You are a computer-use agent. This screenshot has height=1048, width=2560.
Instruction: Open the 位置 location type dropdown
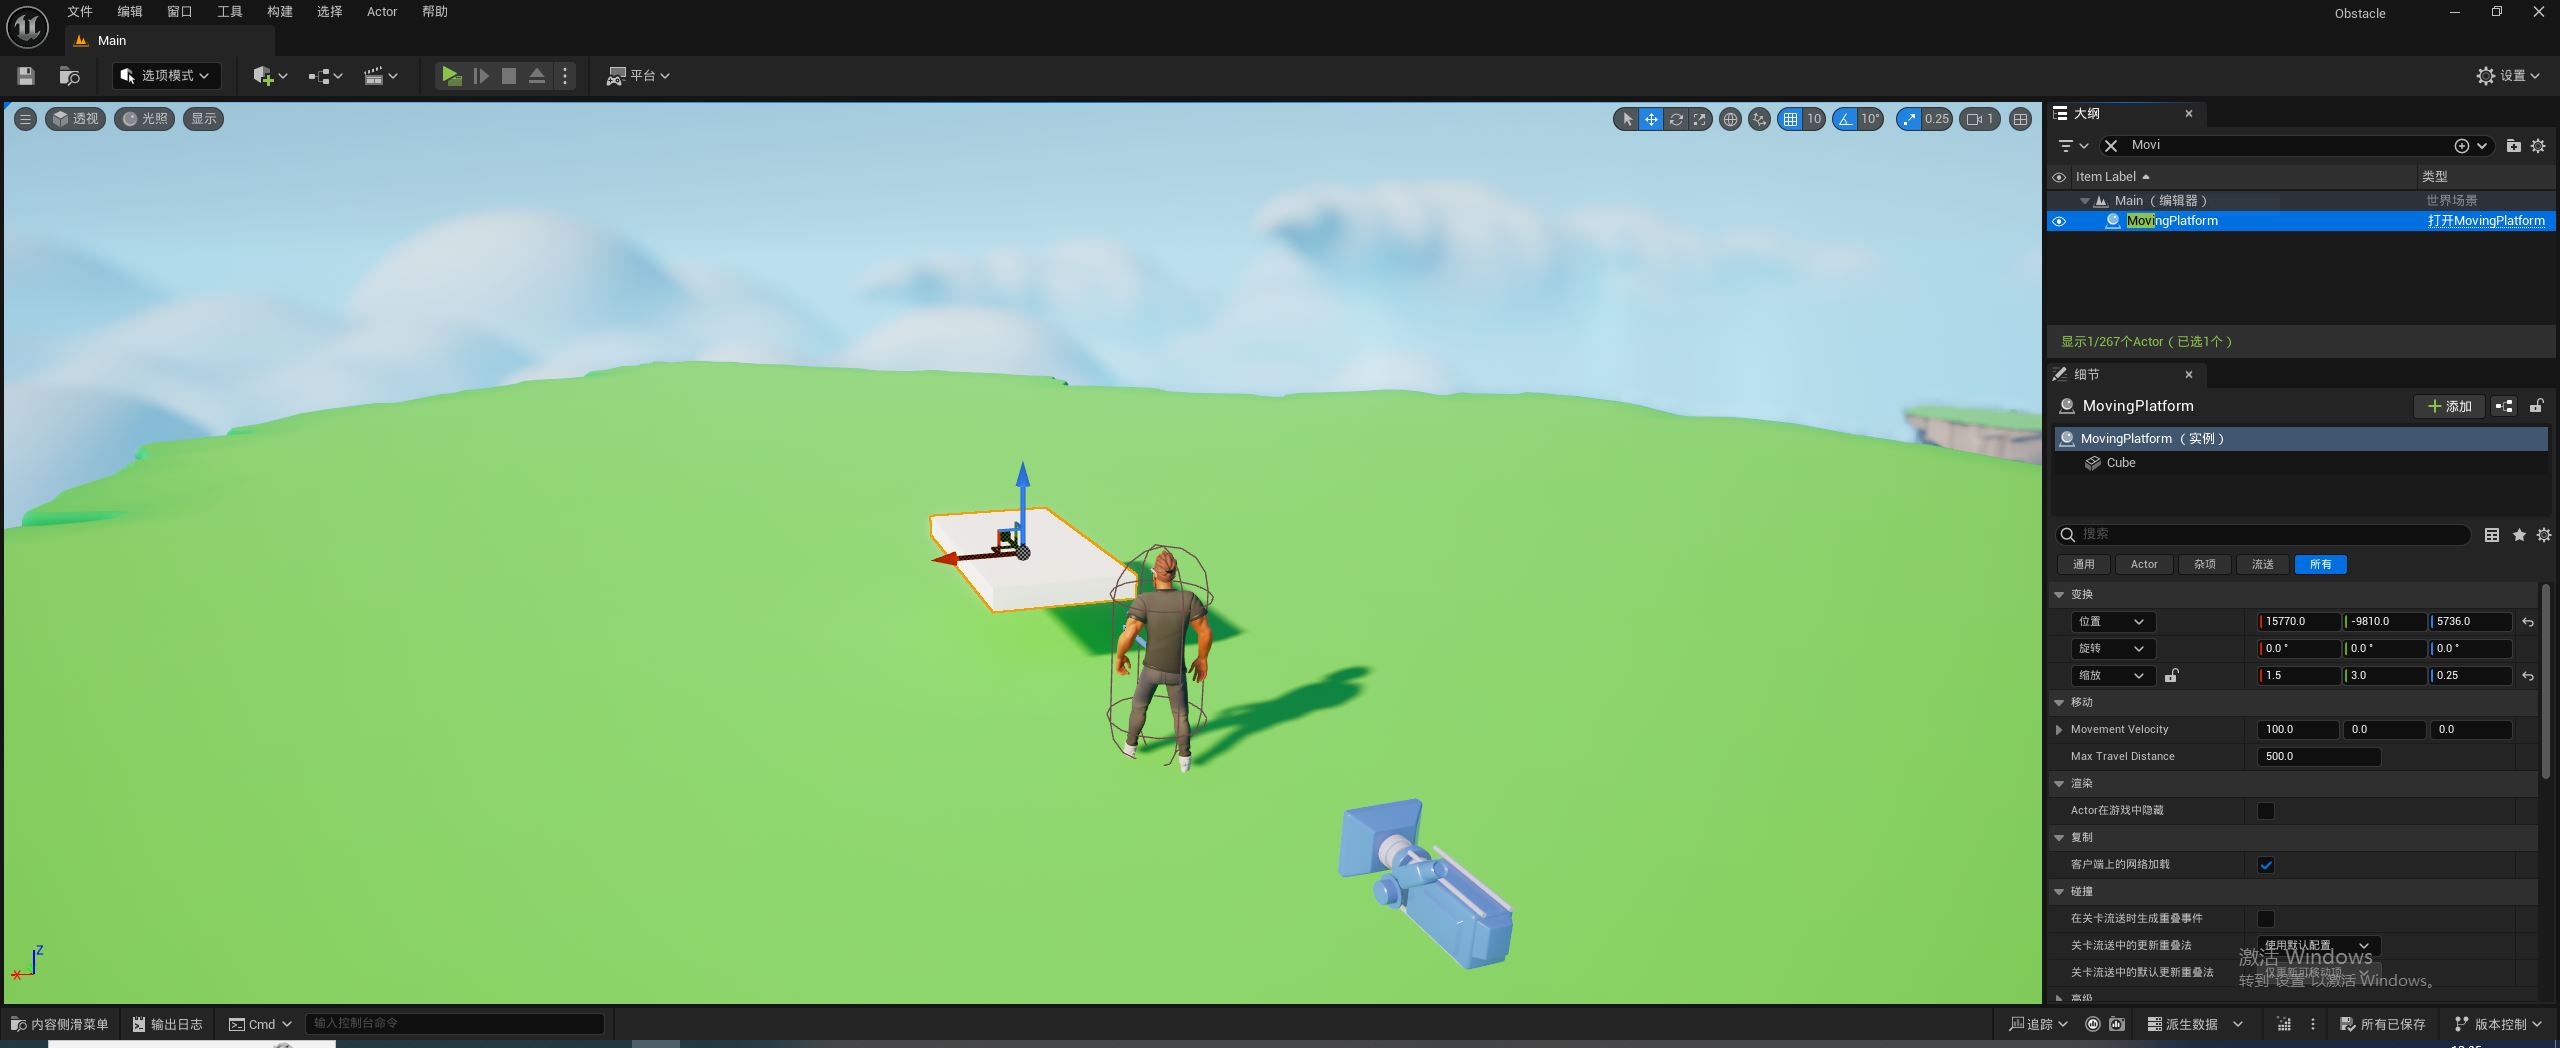coord(2113,622)
